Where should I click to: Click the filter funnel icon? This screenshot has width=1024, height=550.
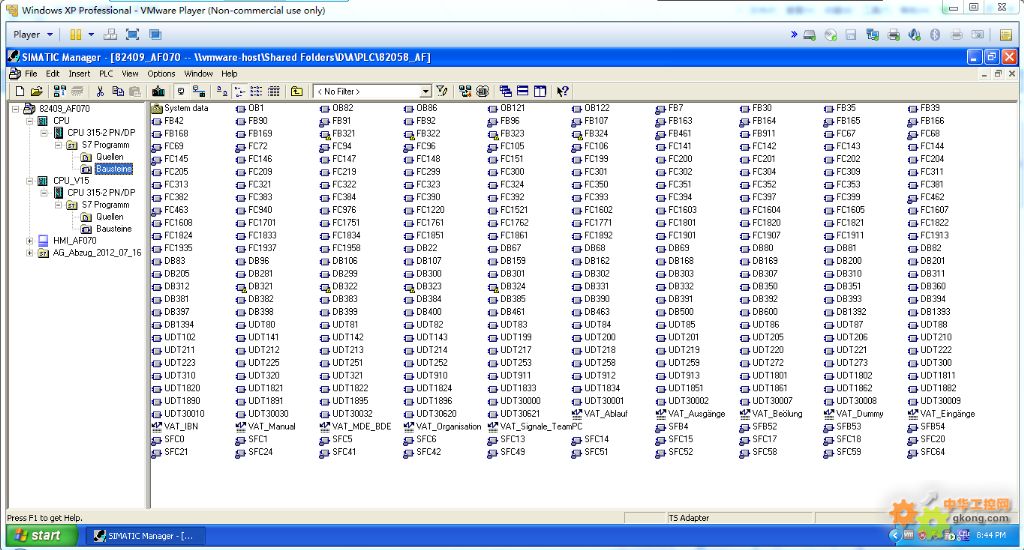[442, 91]
